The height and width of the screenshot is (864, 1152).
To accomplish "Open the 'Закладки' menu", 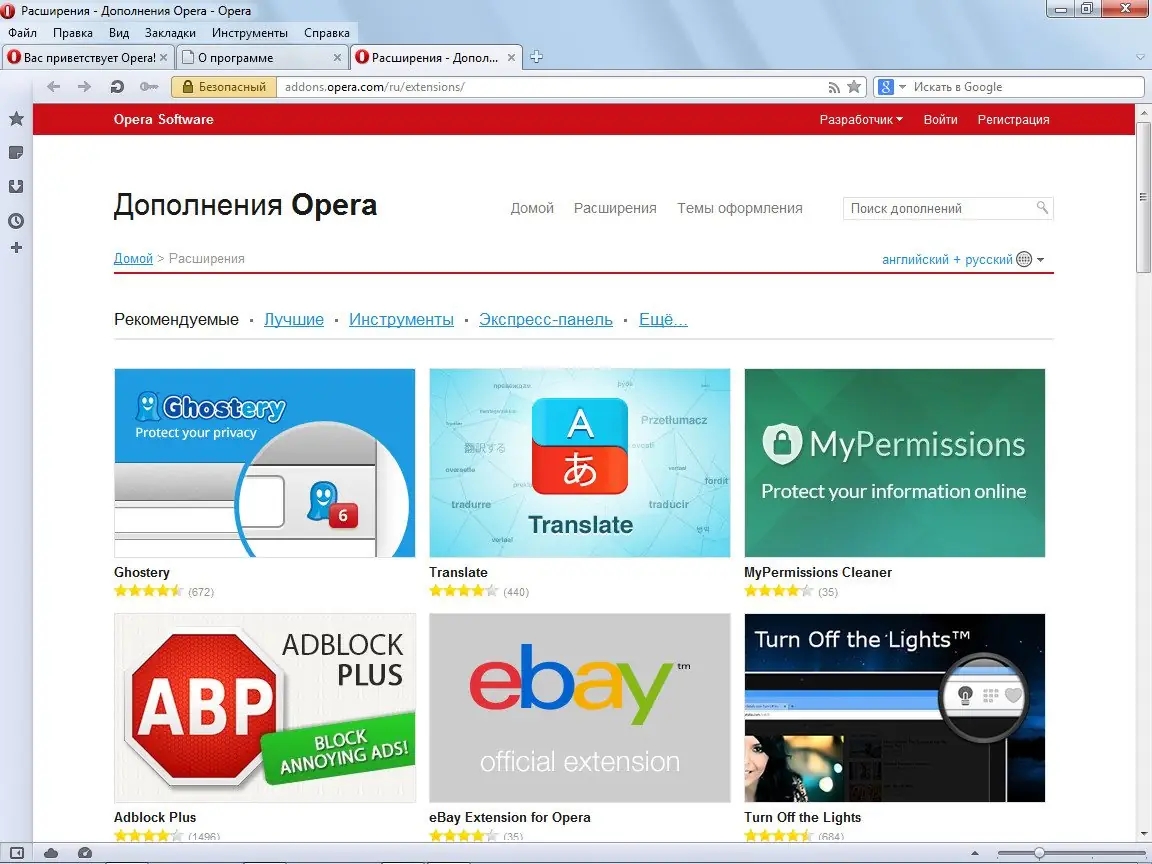I will point(170,33).
